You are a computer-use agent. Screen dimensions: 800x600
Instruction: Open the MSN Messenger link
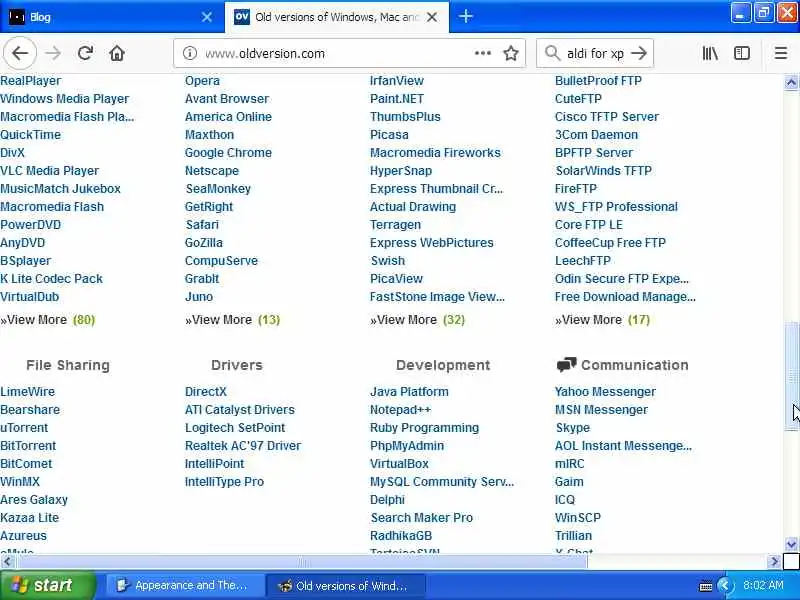pos(601,410)
